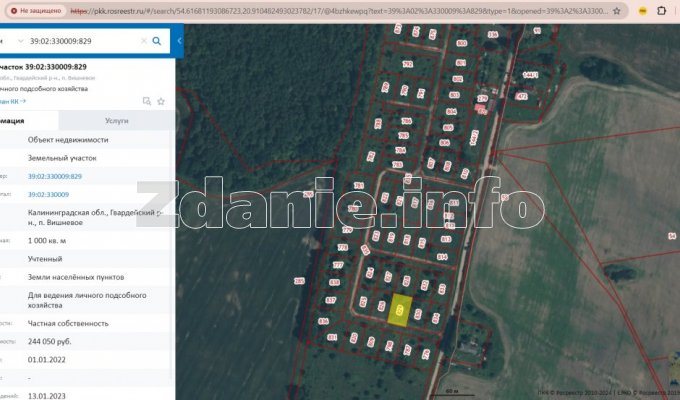Click parcel label 144/1 on the map

[530, 75]
